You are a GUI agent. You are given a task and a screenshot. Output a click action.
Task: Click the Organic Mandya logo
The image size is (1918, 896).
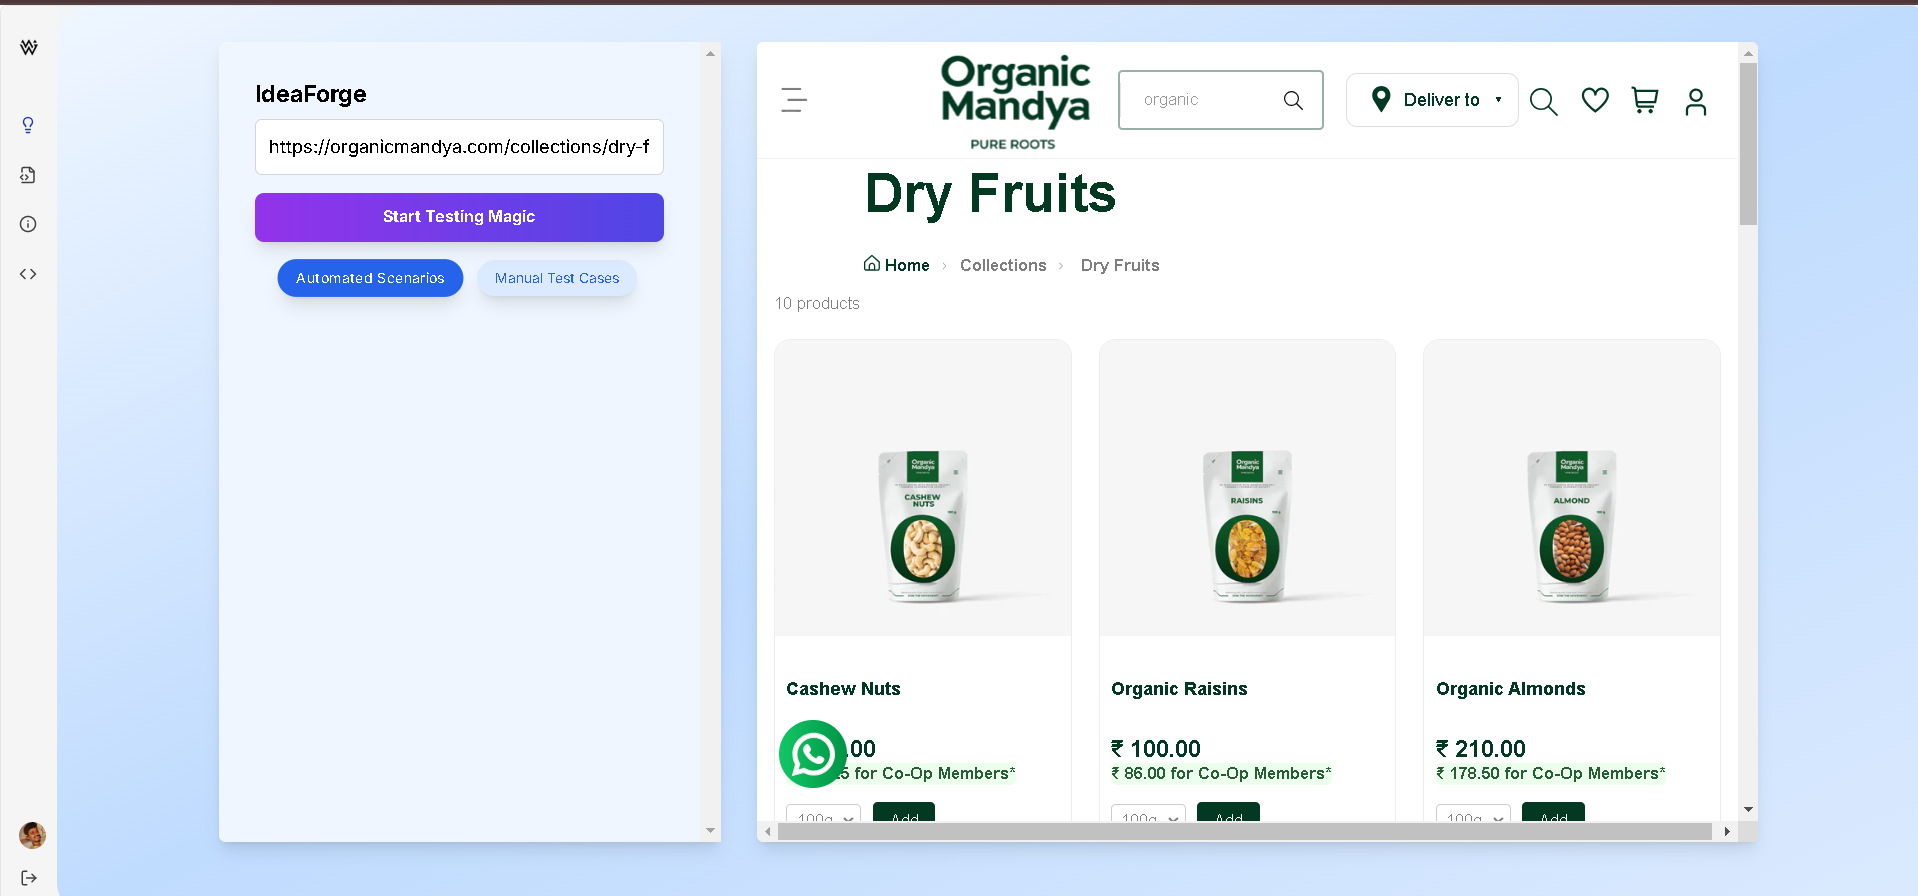point(1015,102)
